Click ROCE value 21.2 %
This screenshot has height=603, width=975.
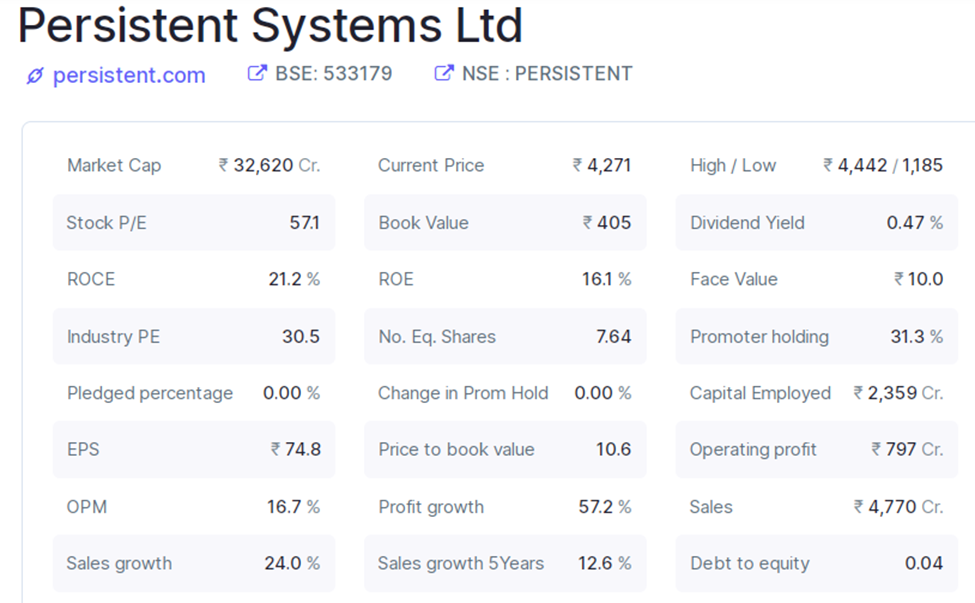tap(294, 279)
